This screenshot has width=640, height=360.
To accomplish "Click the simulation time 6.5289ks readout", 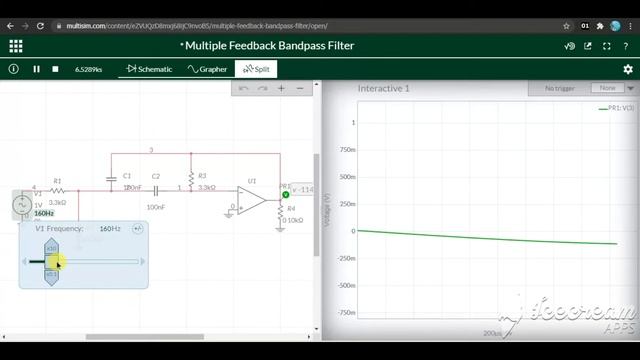I will click(89, 69).
